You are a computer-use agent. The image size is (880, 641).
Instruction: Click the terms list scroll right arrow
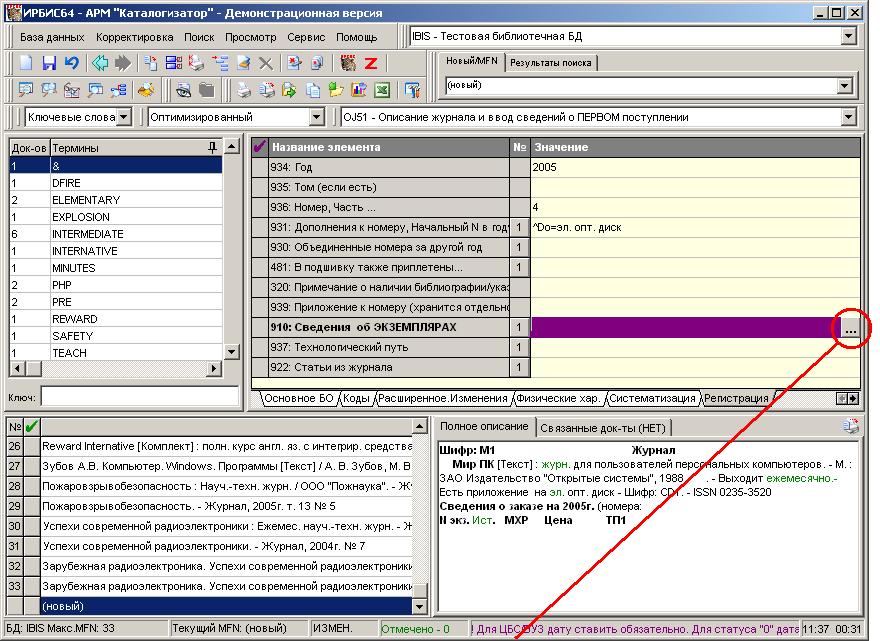pyautogui.click(x=213, y=369)
